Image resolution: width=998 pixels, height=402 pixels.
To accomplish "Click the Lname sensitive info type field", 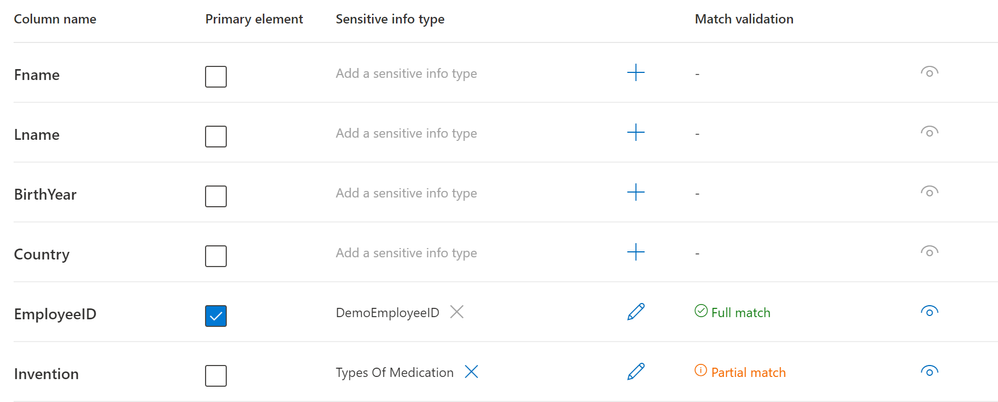I will 406,133.
